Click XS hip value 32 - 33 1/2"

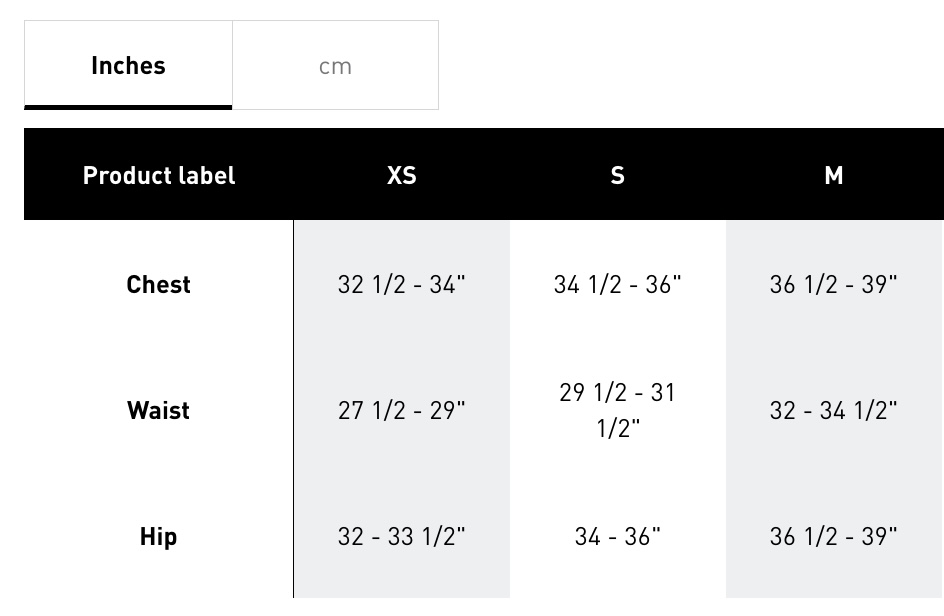tap(402, 537)
